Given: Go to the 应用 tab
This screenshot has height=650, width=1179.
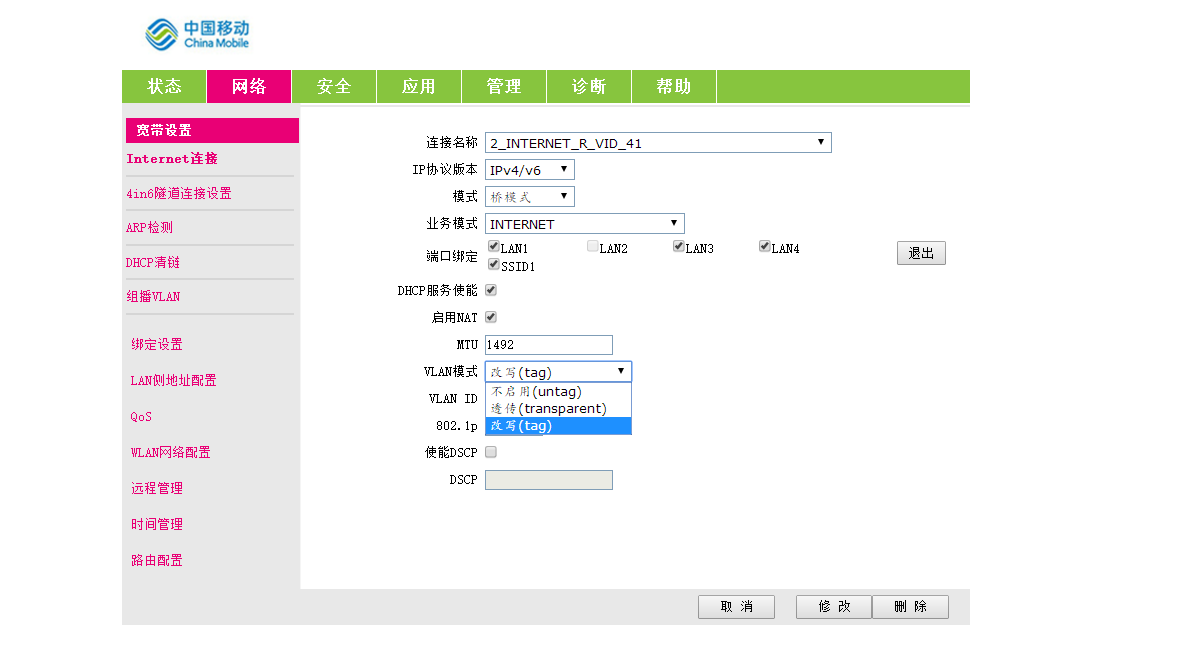Looking at the screenshot, I should tap(419, 87).
